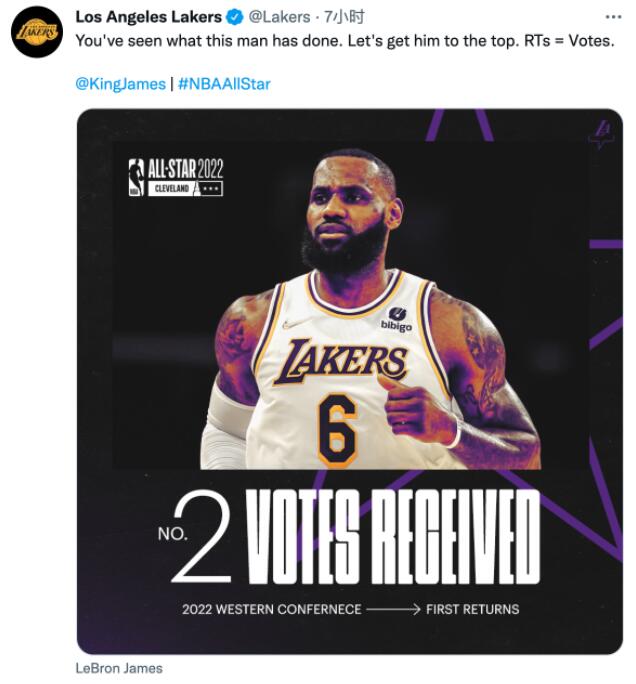This screenshot has height=684, width=636.
Task: Open the Los Angeles Lakers account name
Action: click(149, 17)
